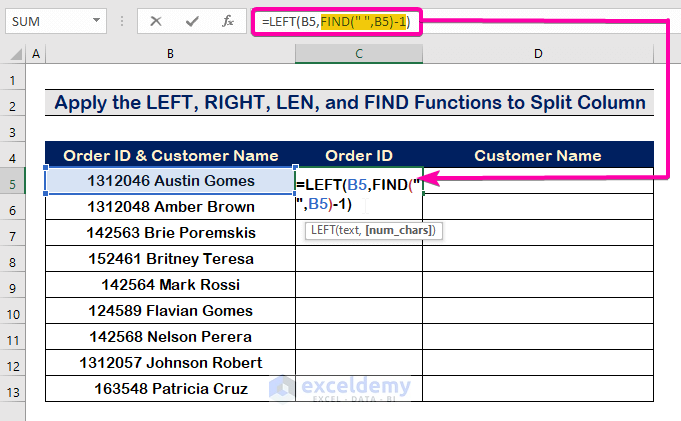Open the Insert Function fx dialog
The image size is (681, 421).
pos(228,20)
